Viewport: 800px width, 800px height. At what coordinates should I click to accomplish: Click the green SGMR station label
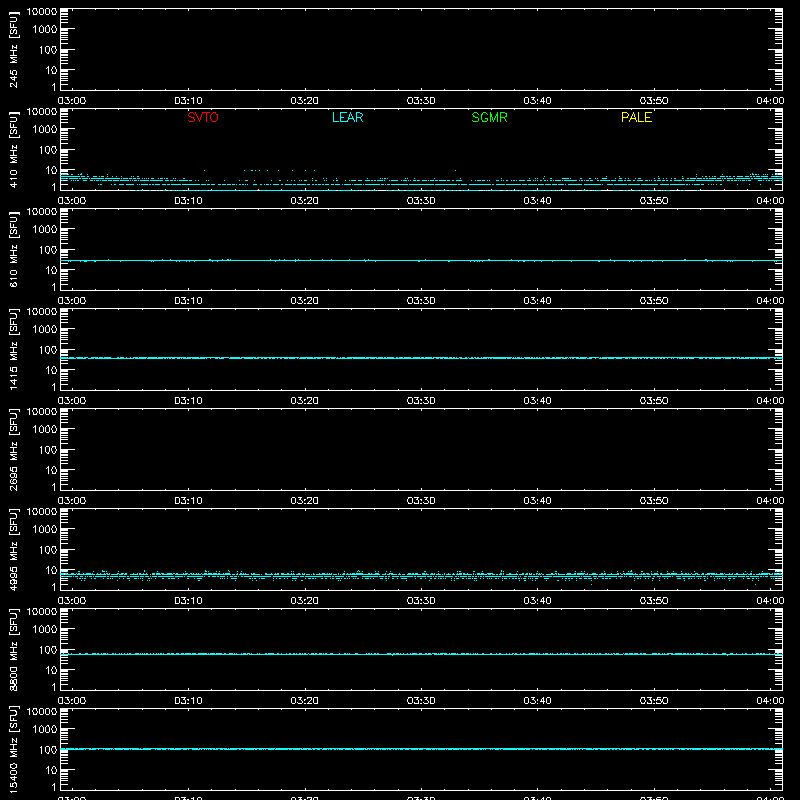tap(489, 117)
